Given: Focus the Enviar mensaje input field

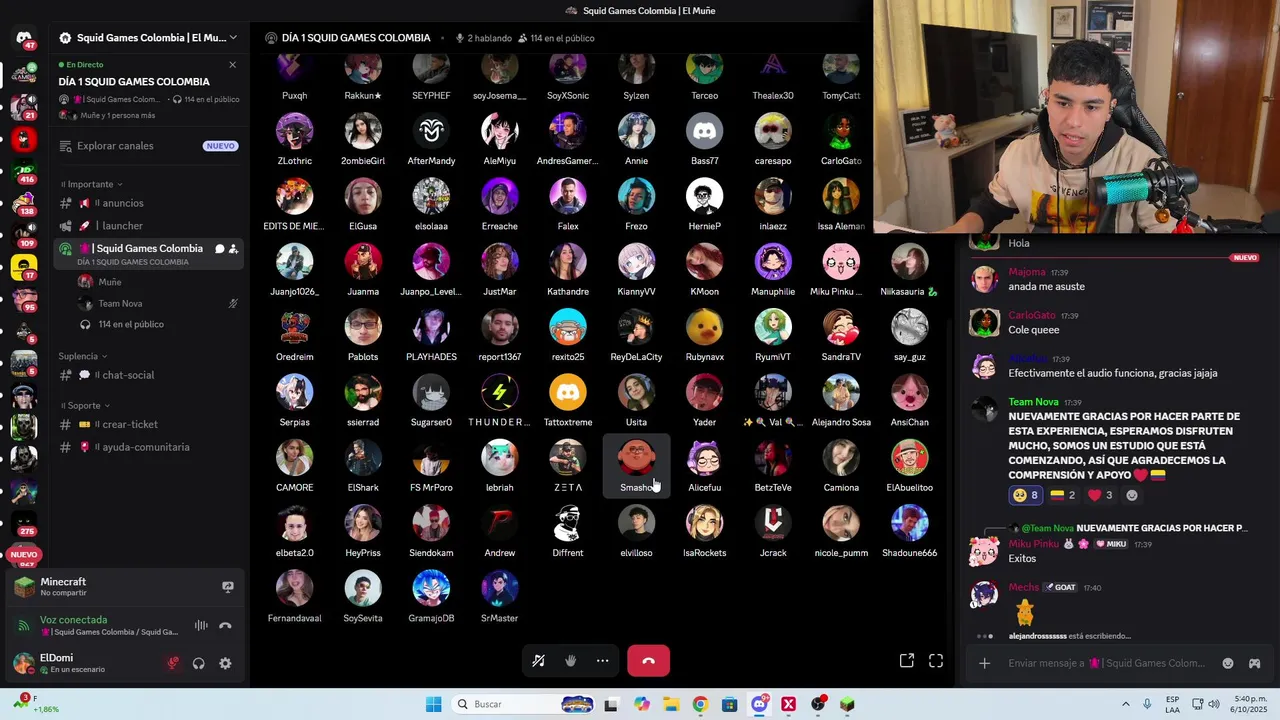Looking at the screenshot, I should (x=1106, y=663).
